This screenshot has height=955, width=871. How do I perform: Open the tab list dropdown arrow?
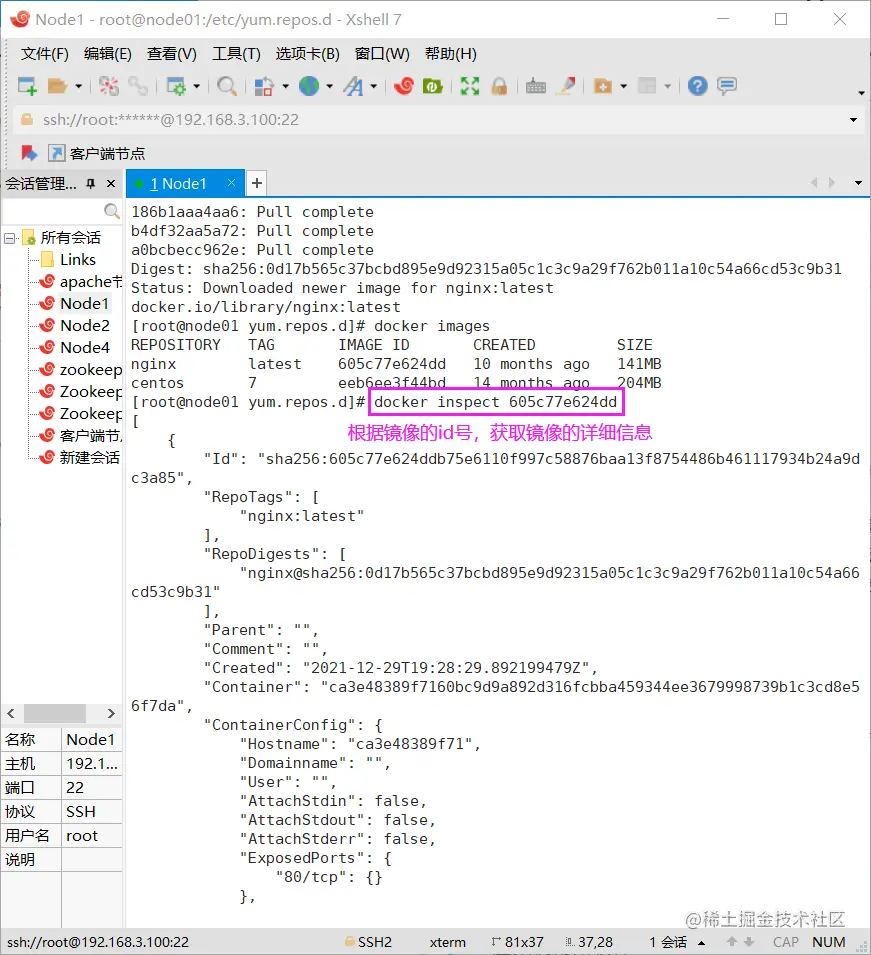858,183
